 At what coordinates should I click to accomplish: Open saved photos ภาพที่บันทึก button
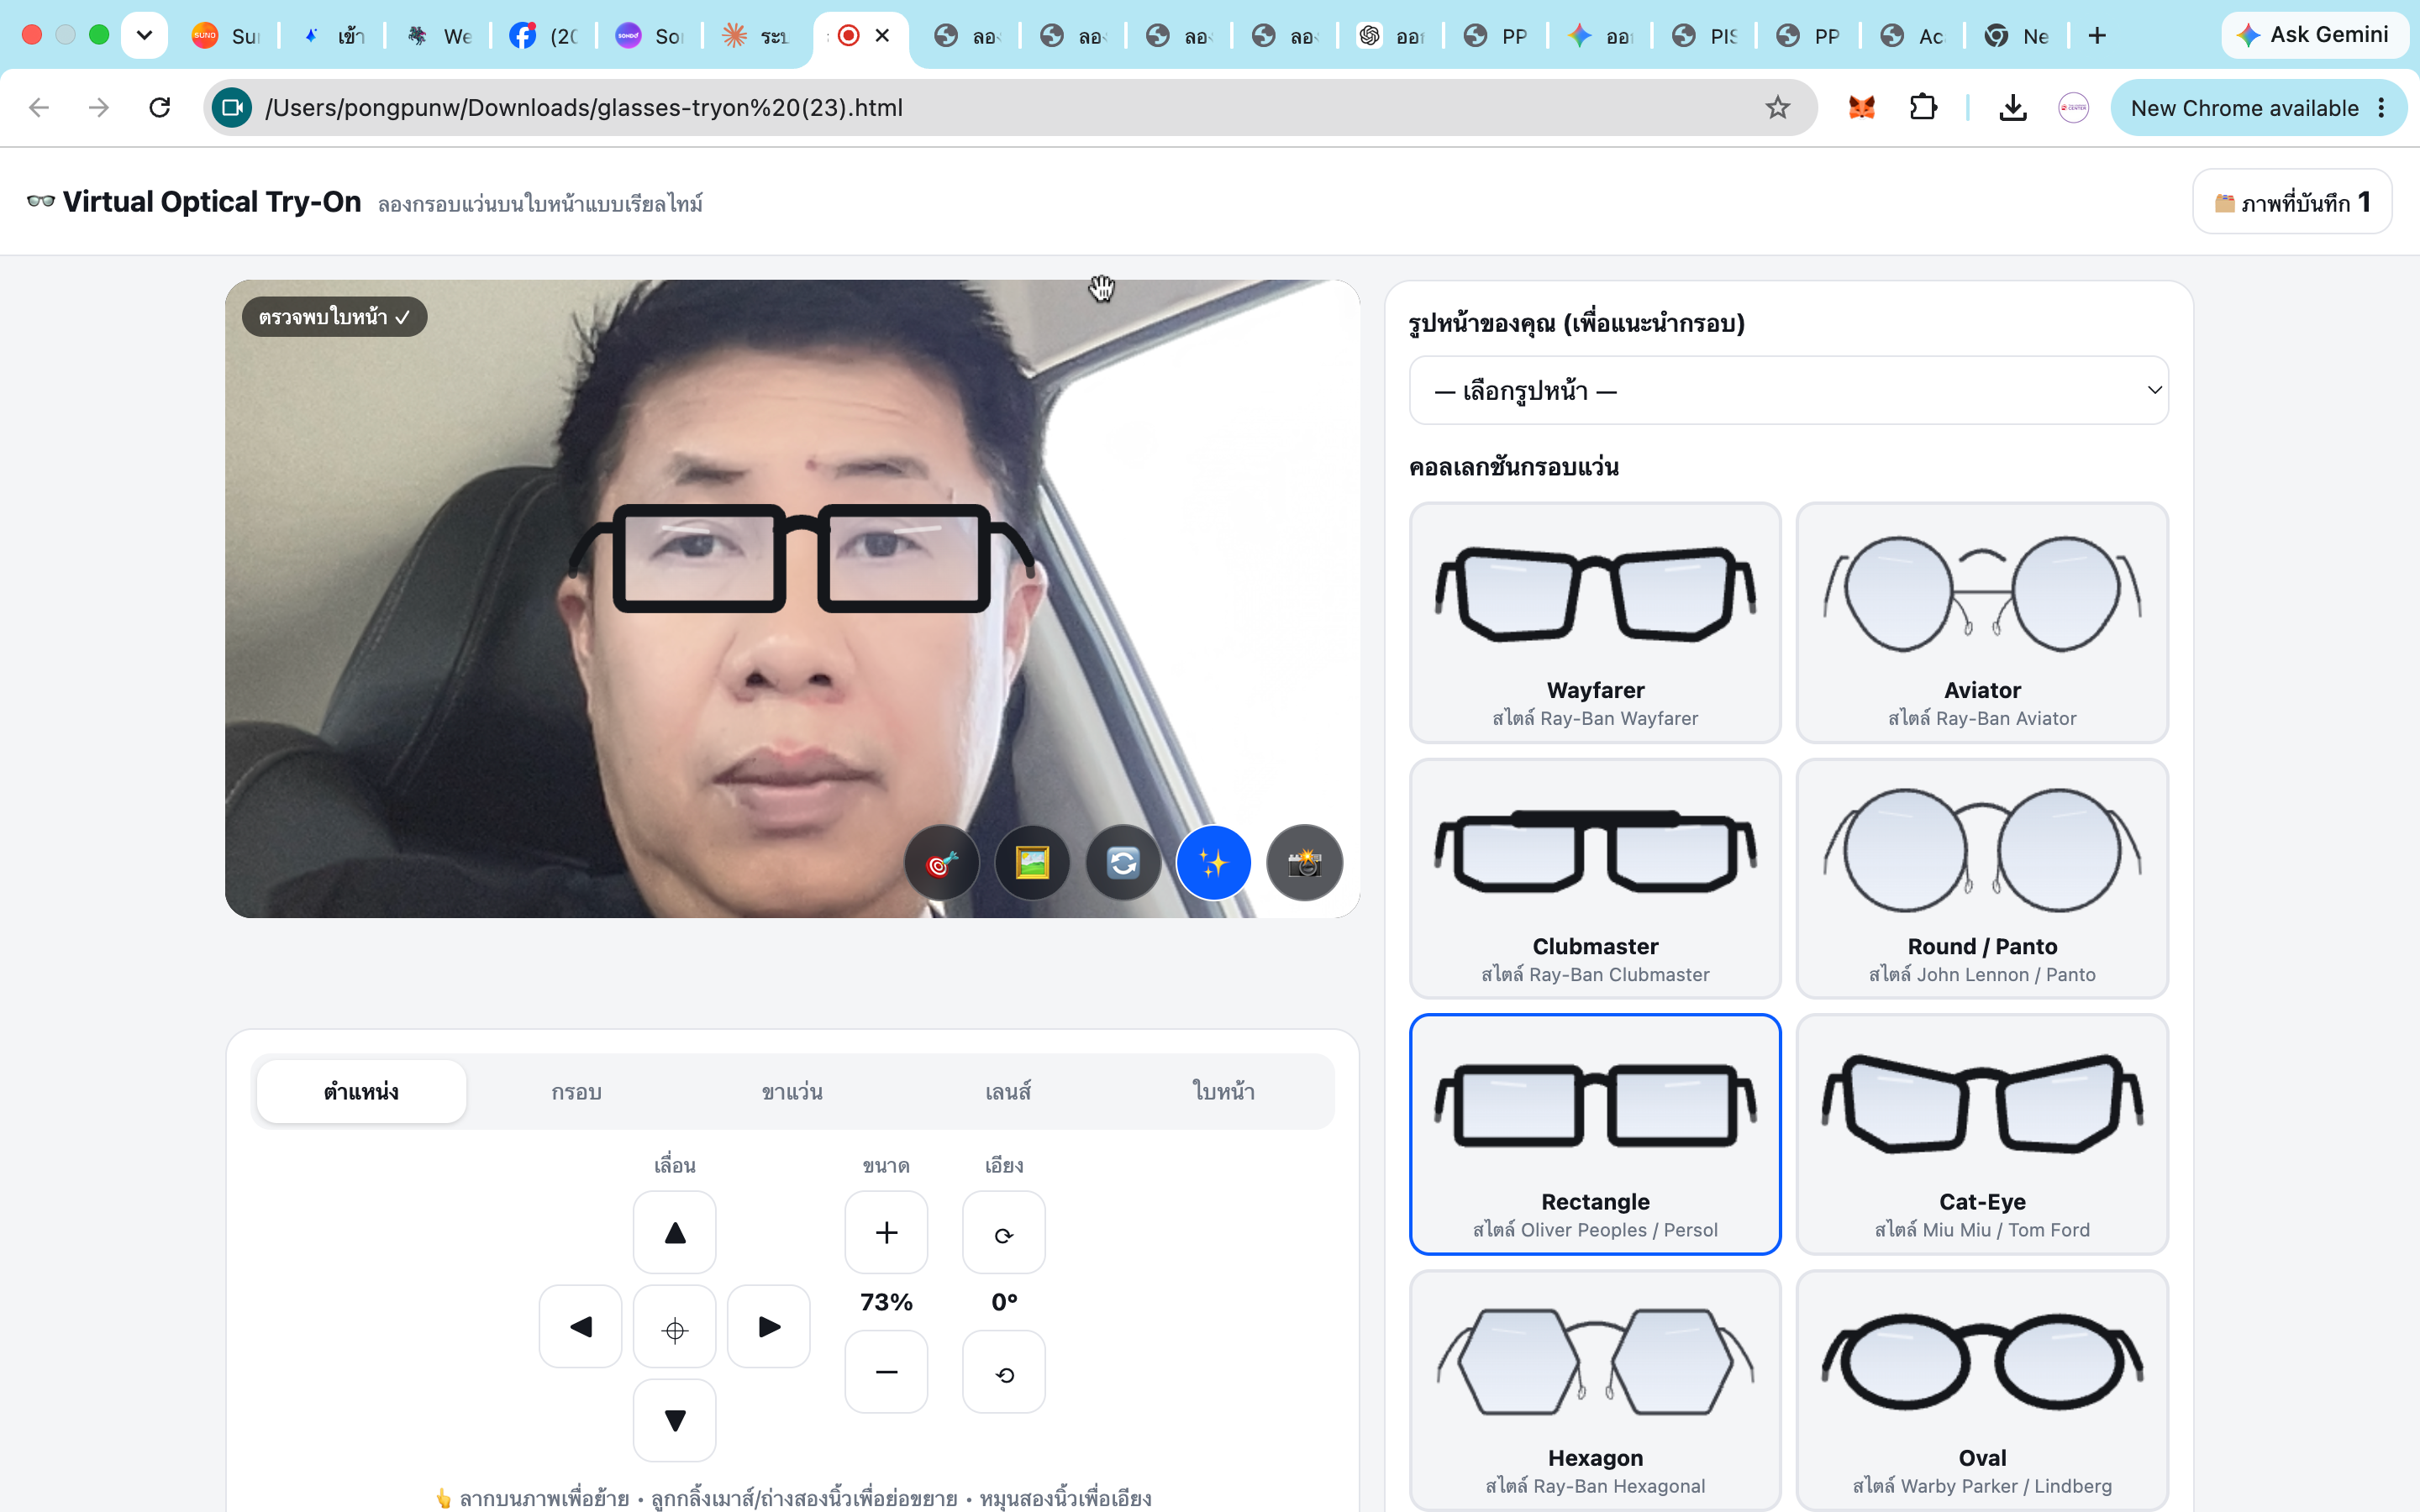pos(2292,202)
